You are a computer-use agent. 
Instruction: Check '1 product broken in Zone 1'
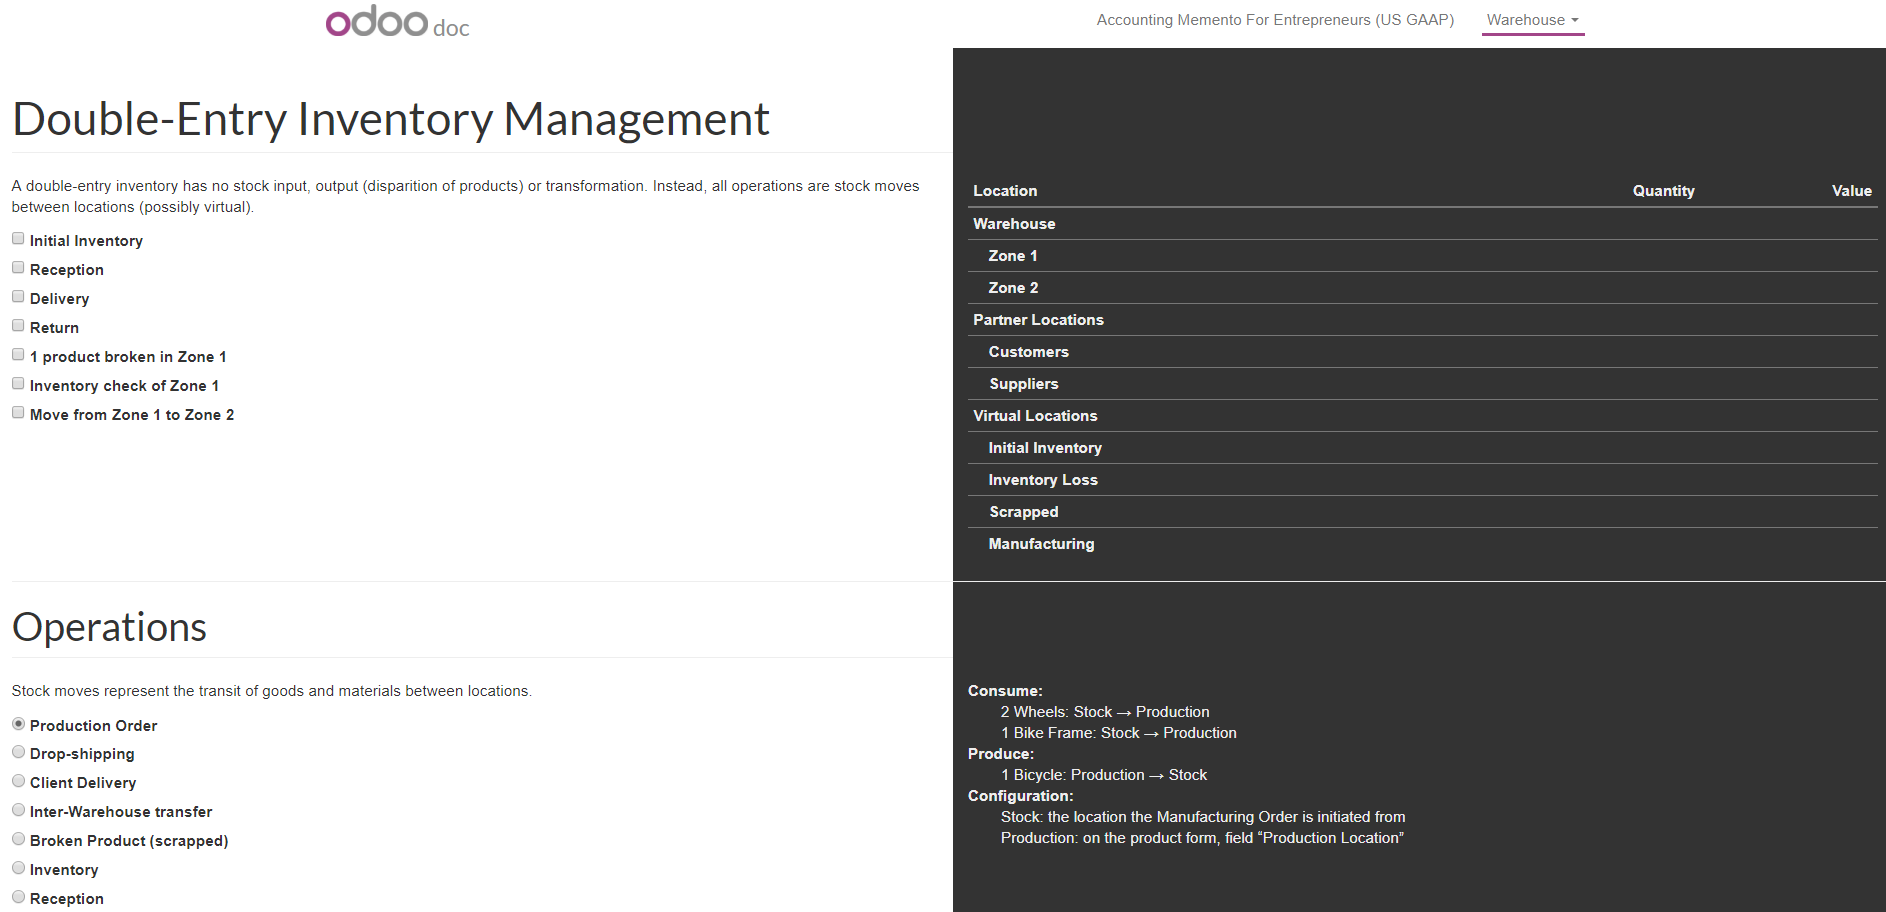coord(18,355)
